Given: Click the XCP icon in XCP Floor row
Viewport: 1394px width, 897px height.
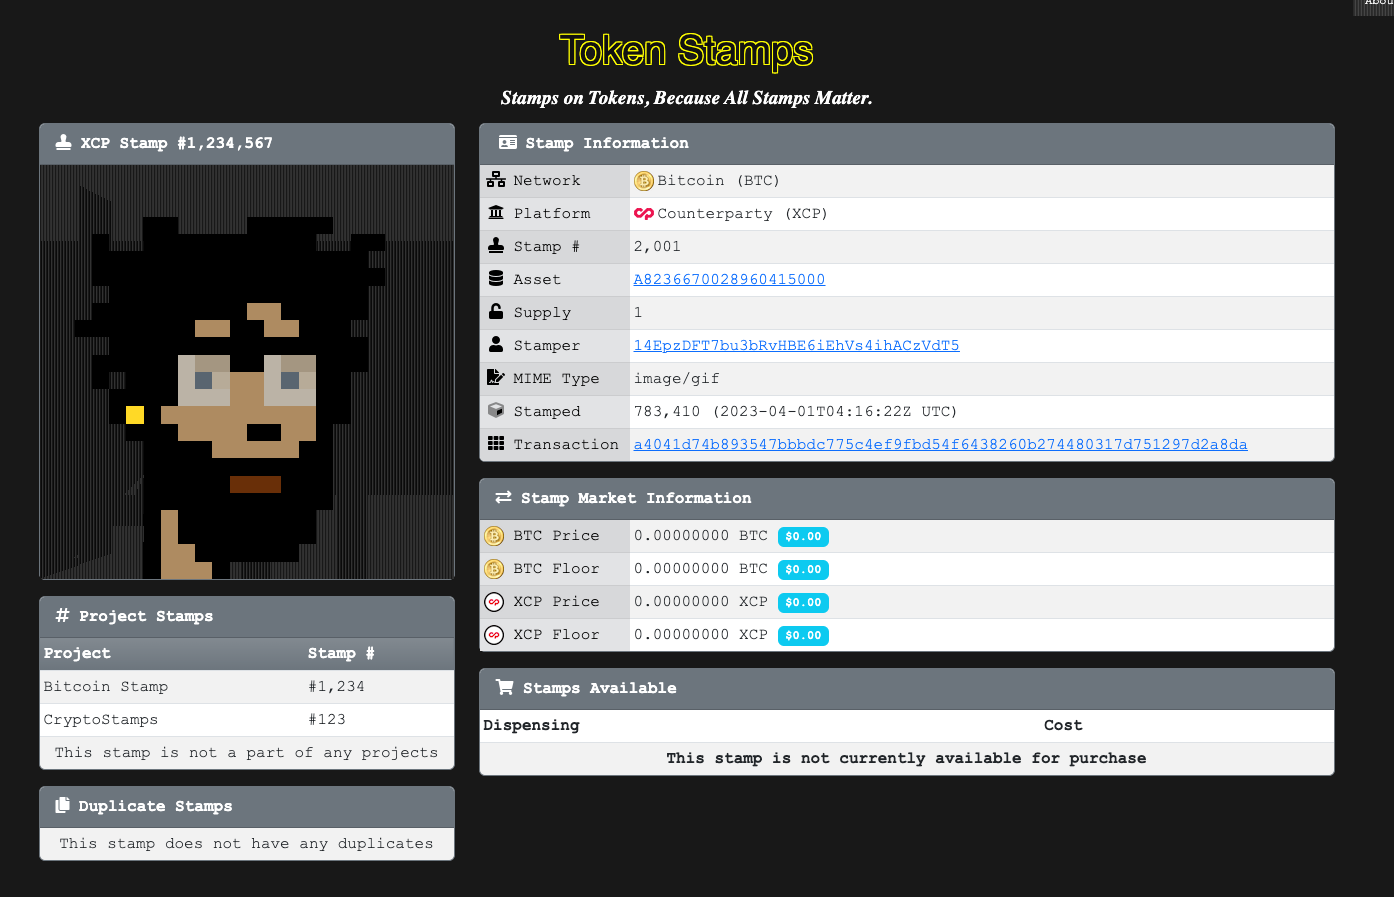Looking at the screenshot, I should click(x=494, y=635).
